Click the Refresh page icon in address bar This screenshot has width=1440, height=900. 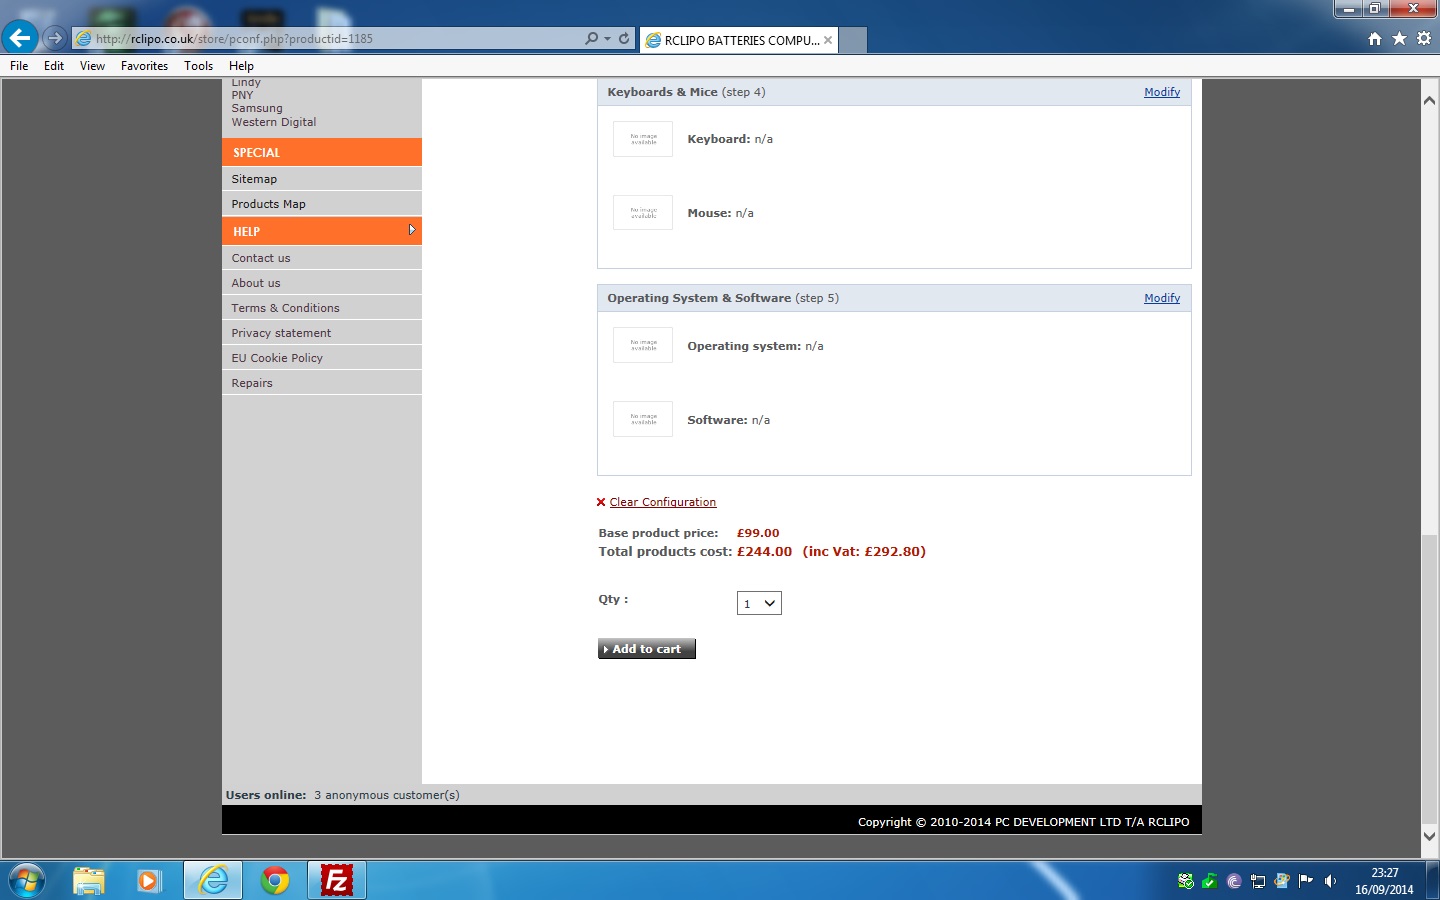(x=624, y=39)
